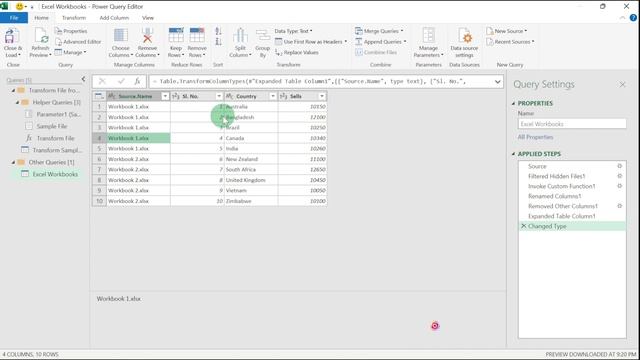Close the Query Settings pane

point(622,84)
